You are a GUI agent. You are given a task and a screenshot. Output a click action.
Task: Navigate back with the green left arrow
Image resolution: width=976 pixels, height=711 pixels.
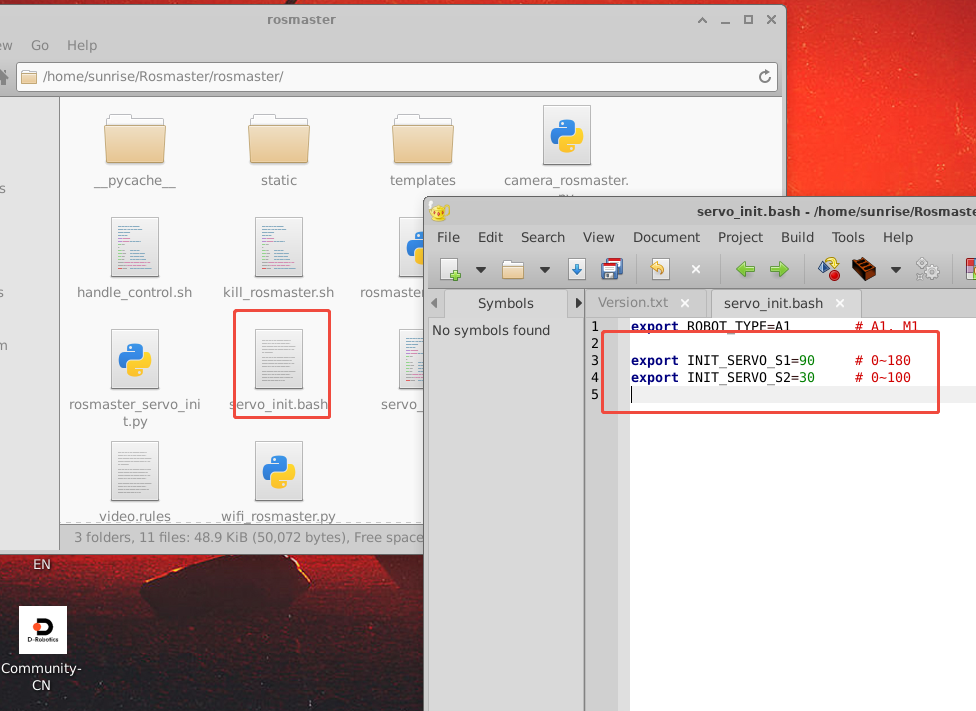[x=745, y=269]
